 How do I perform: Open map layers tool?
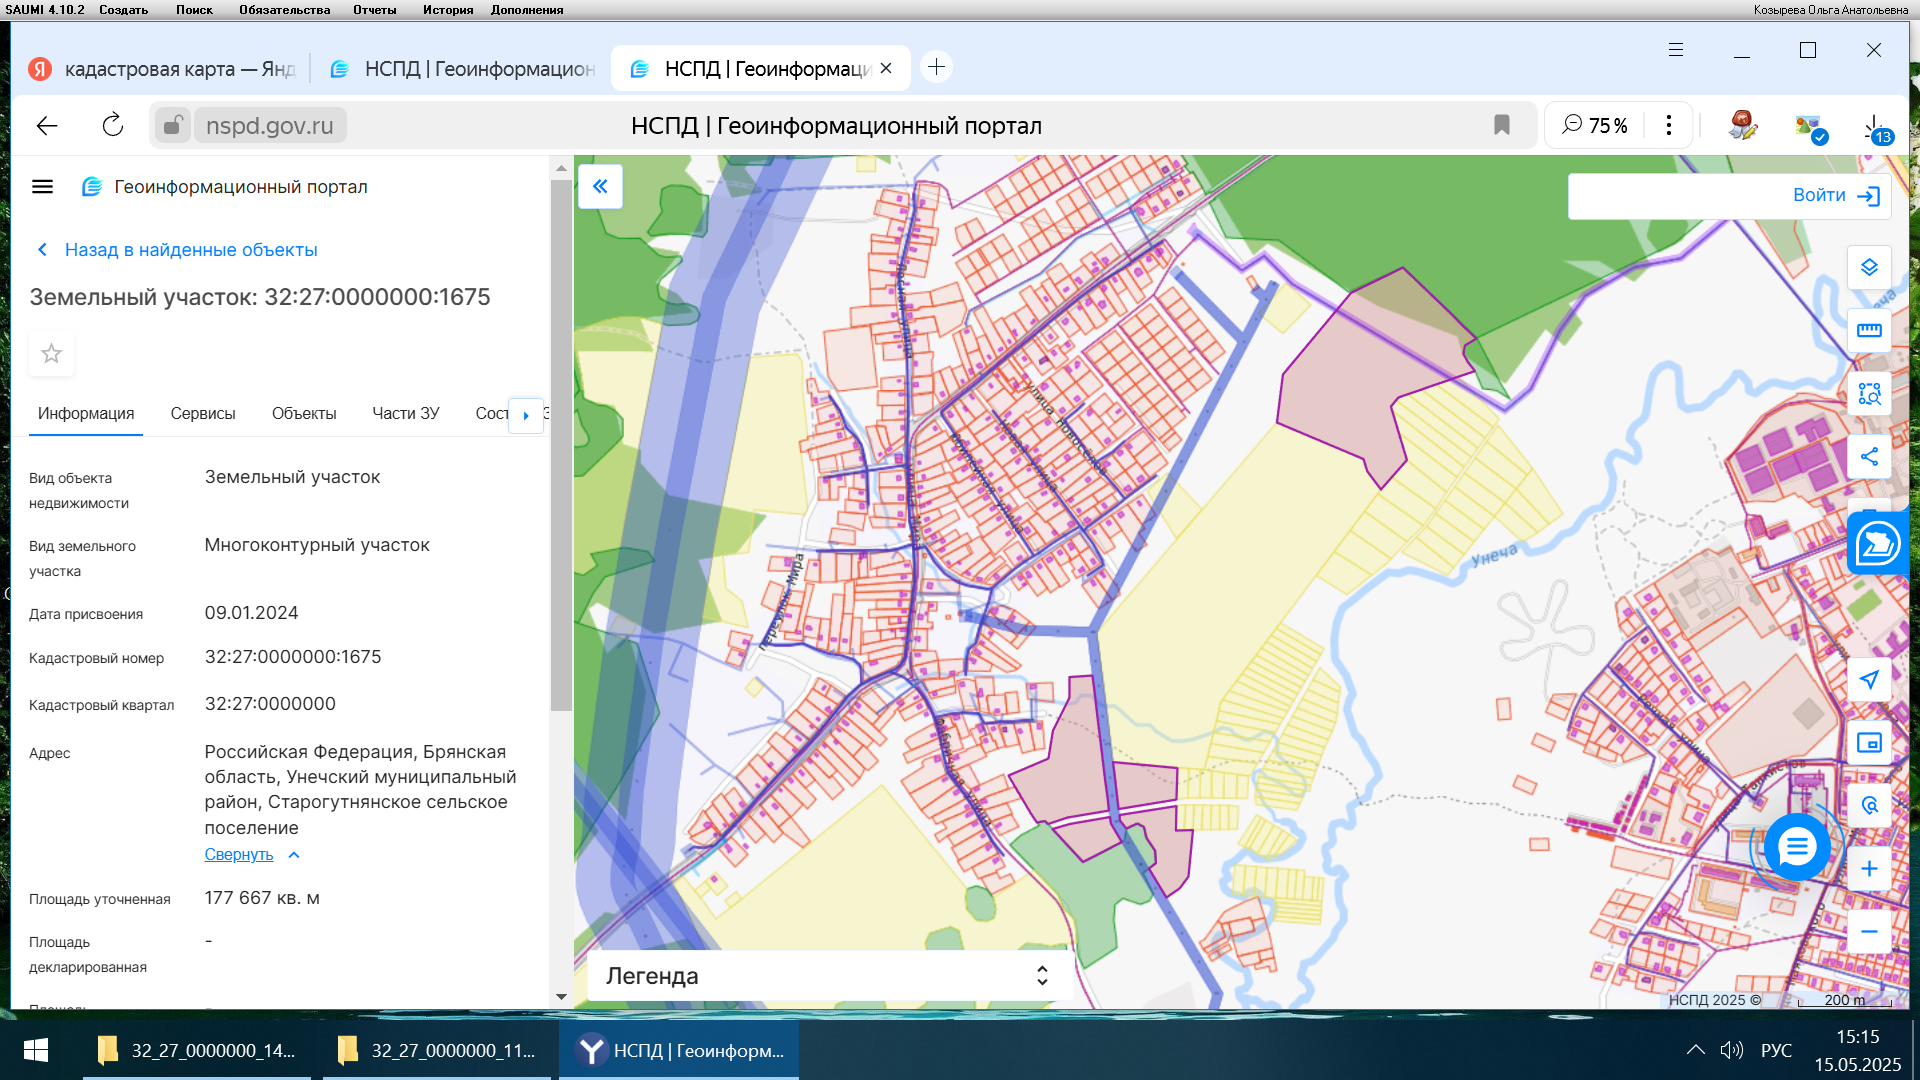pos(1869,268)
